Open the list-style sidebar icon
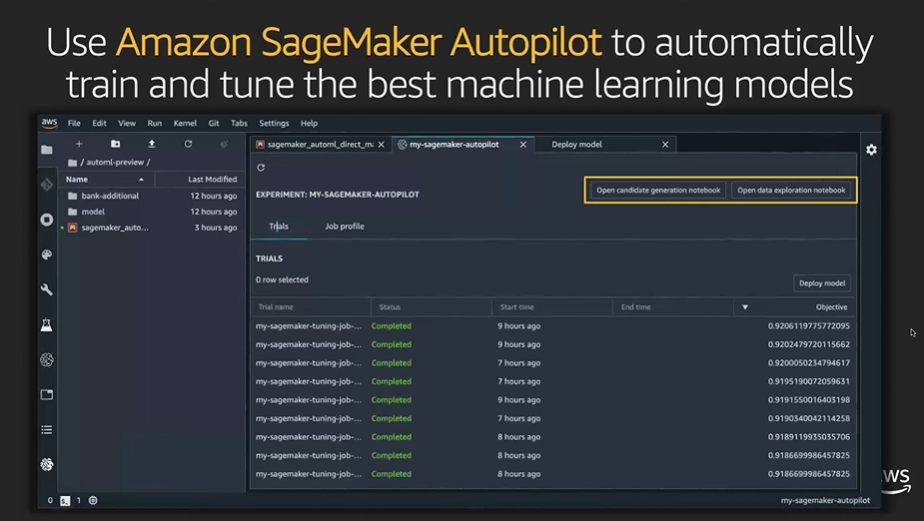The height and width of the screenshot is (521, 924). coord(47,430)
